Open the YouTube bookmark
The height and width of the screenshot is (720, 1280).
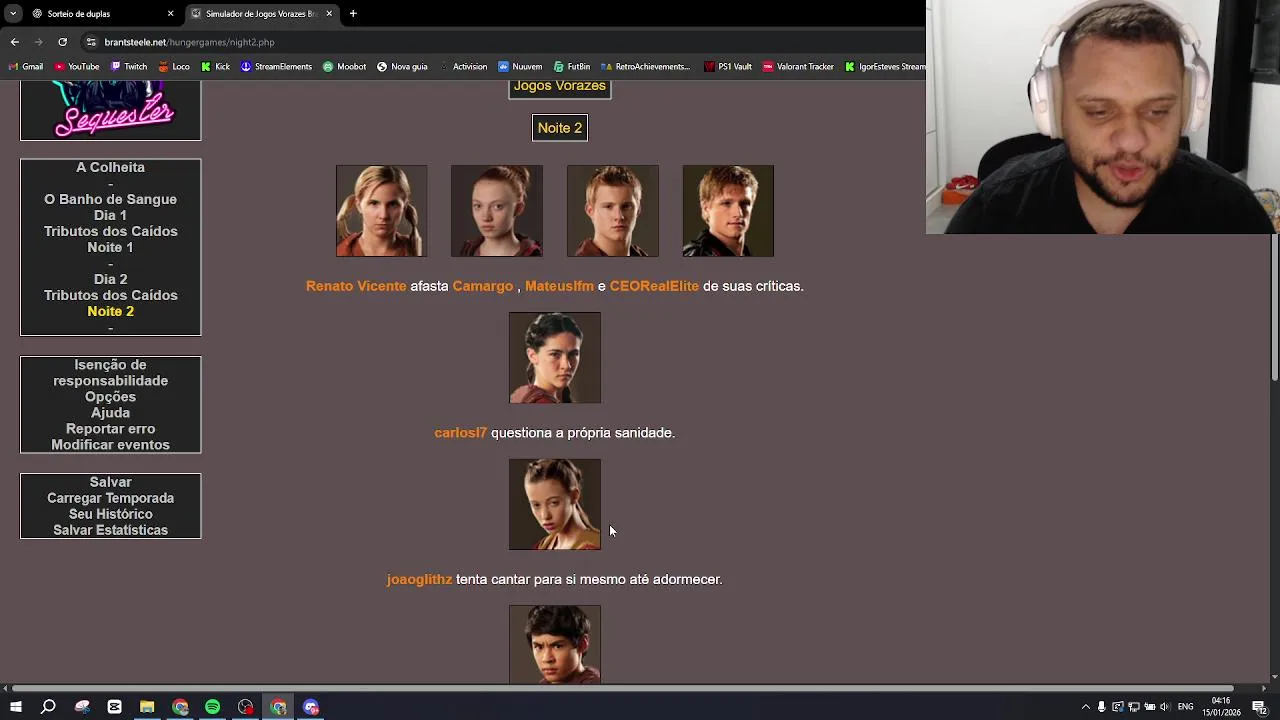point(77,67)
